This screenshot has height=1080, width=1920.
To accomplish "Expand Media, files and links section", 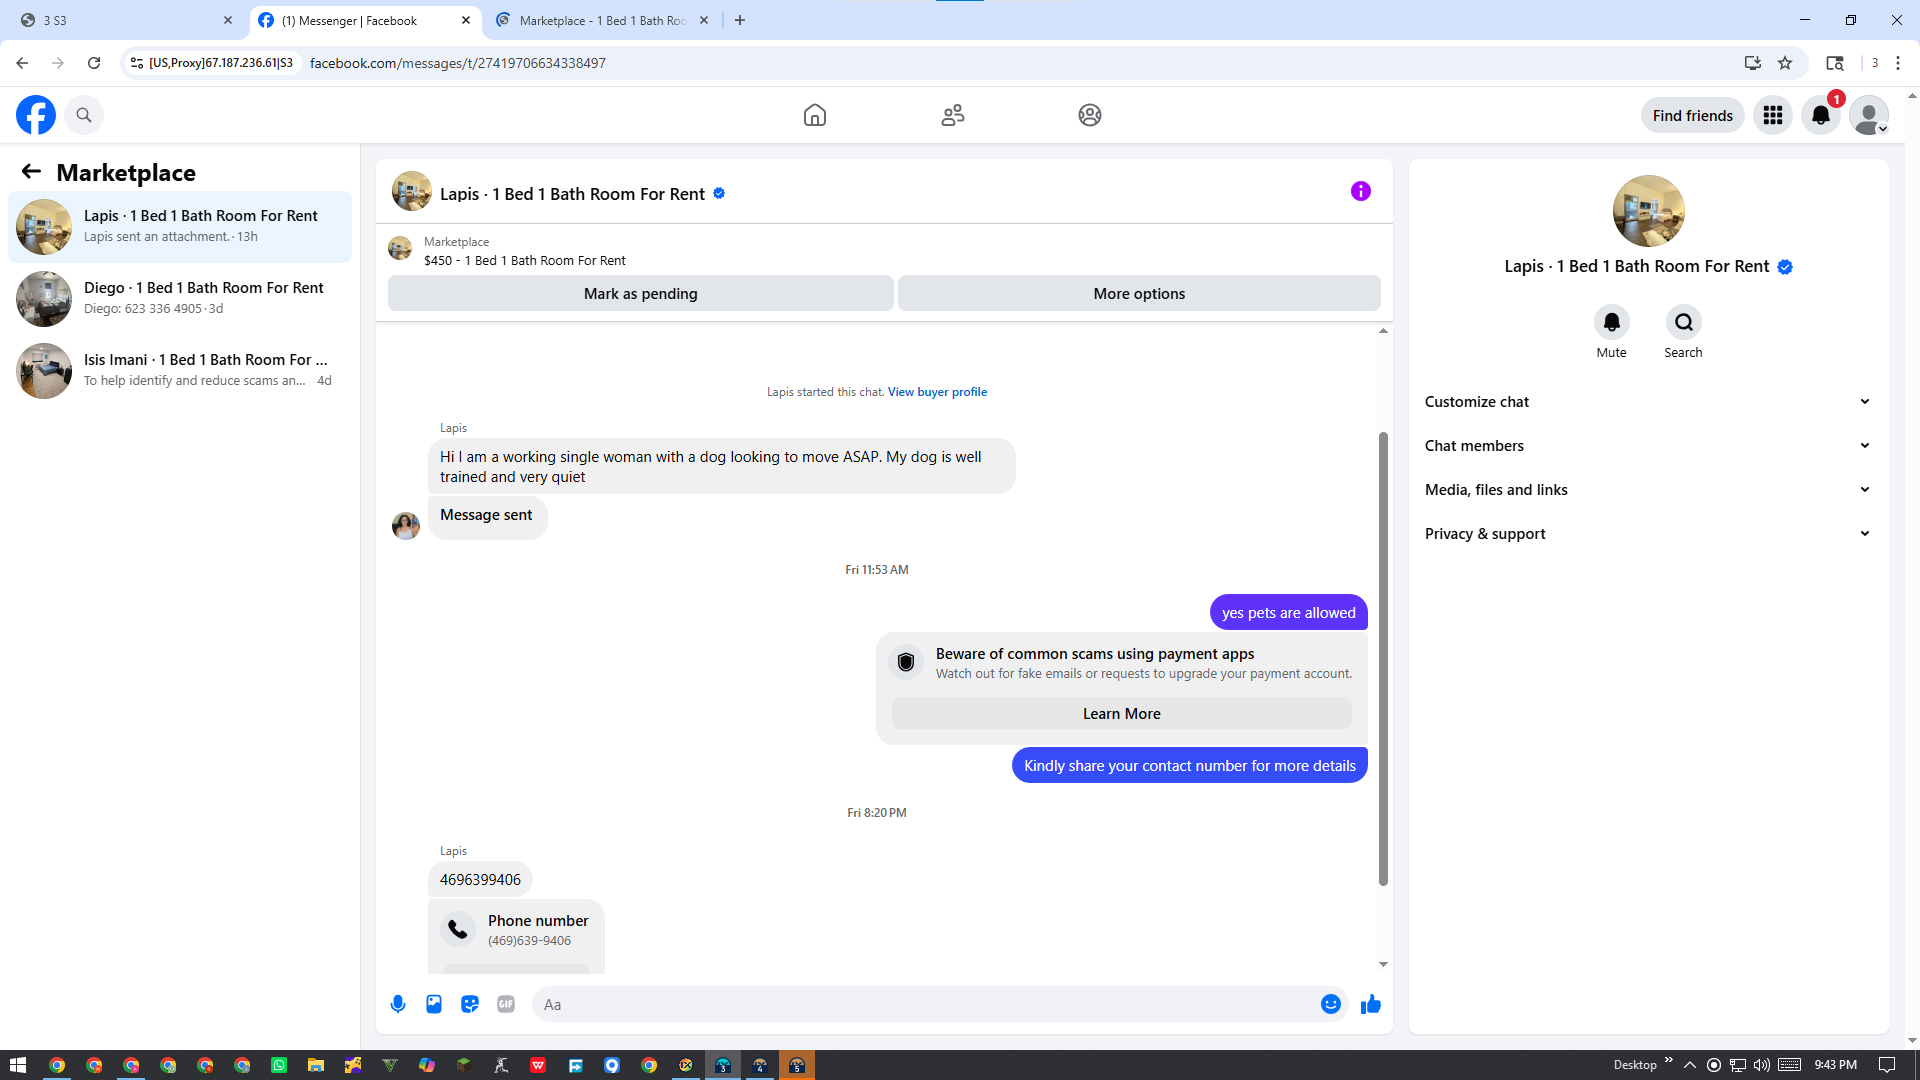I will (1648, 490).
